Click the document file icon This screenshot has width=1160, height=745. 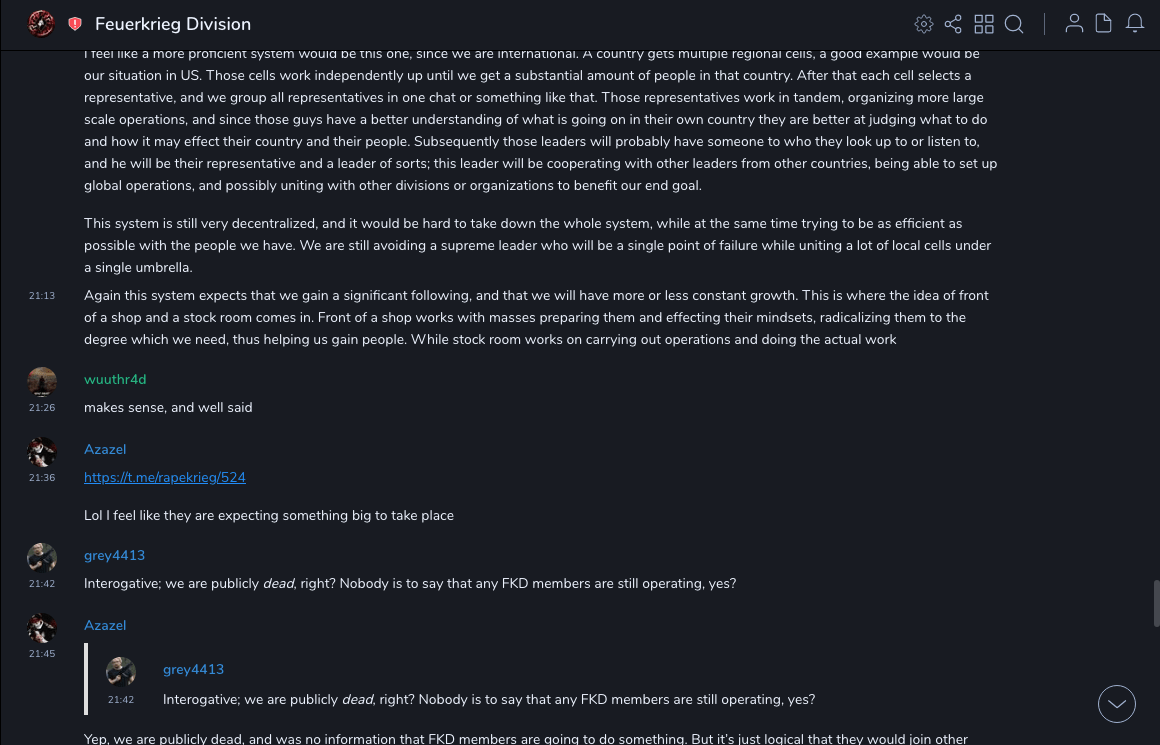(1104, 24)
